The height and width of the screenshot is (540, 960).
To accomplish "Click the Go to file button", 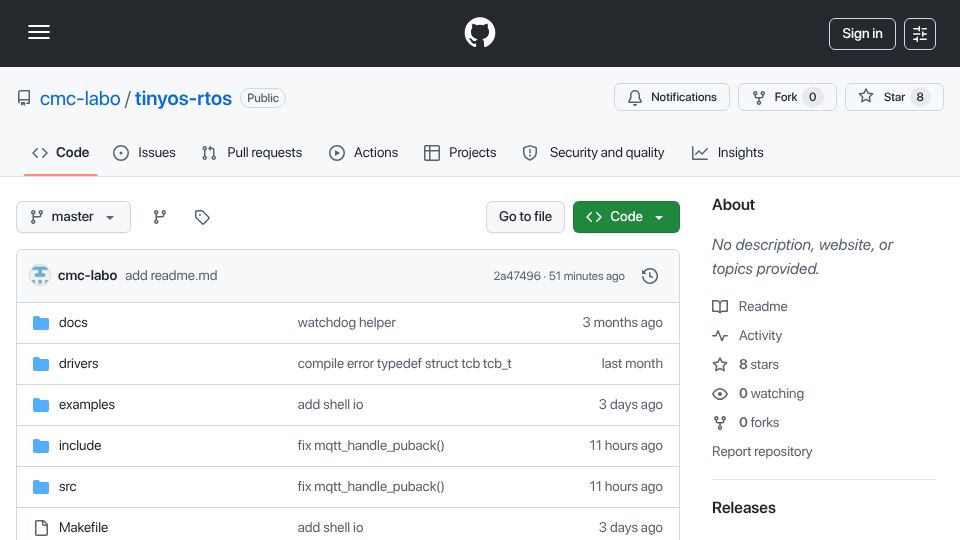I will 525,217.
